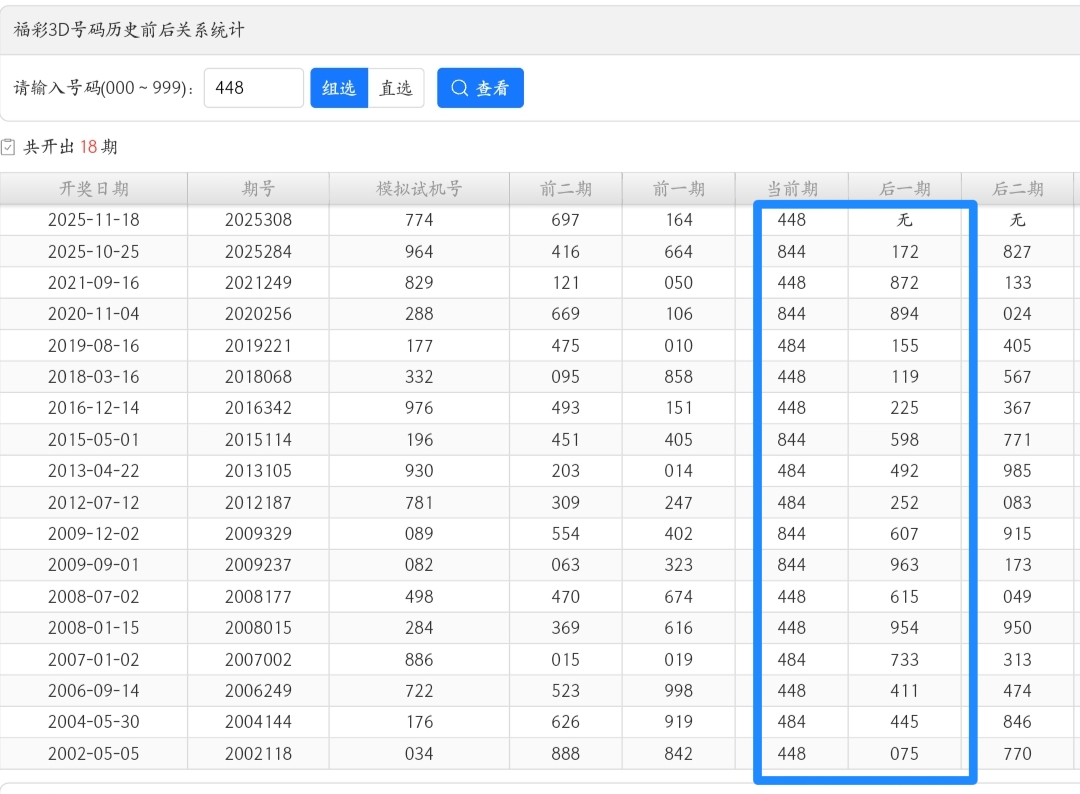Click value 888 in 2002118 row
This screenshot has height=794, width=1080.
coord(565,753)
